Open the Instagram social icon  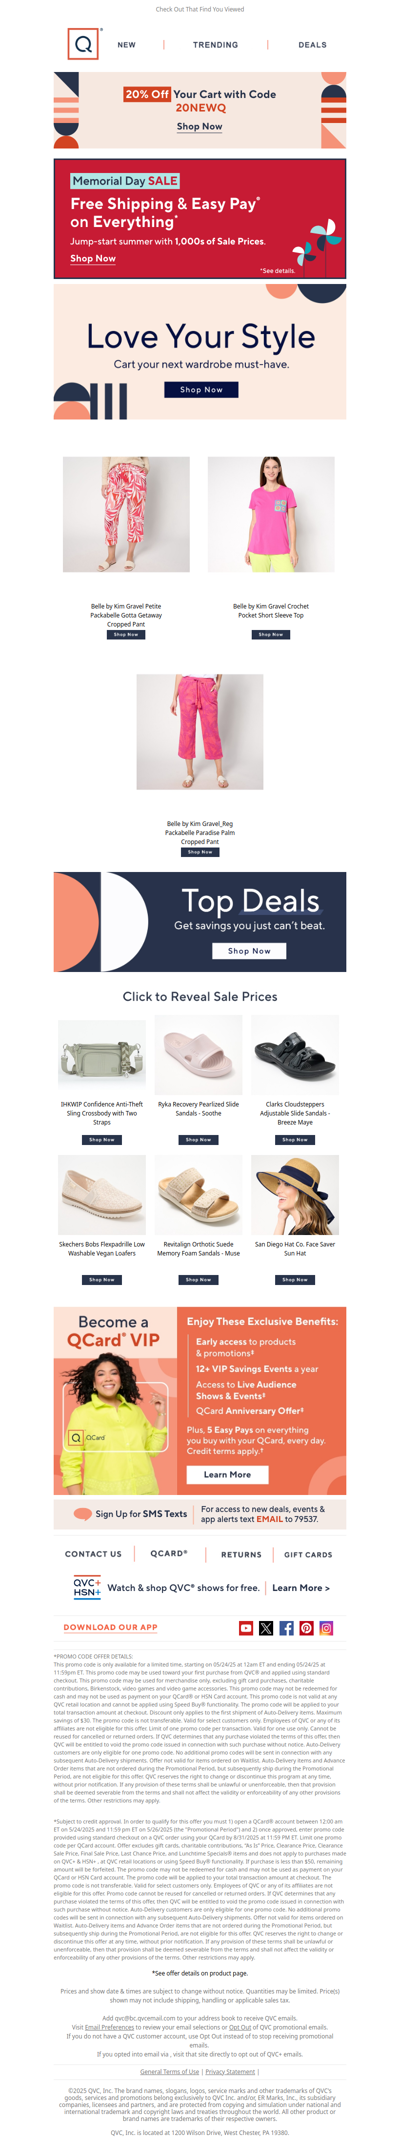pyautogui.click(x=326, y=1628)
